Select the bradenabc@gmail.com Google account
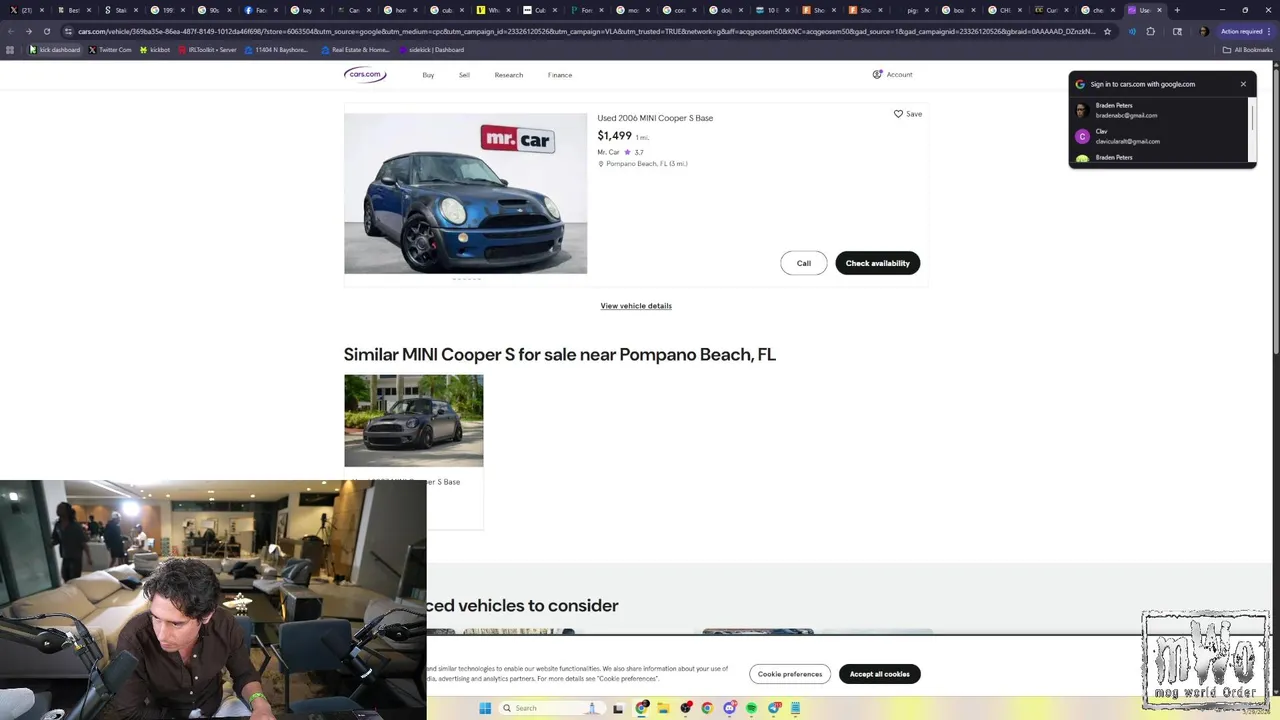This screenshot has width=1280, height=720. pos(1160,110)
